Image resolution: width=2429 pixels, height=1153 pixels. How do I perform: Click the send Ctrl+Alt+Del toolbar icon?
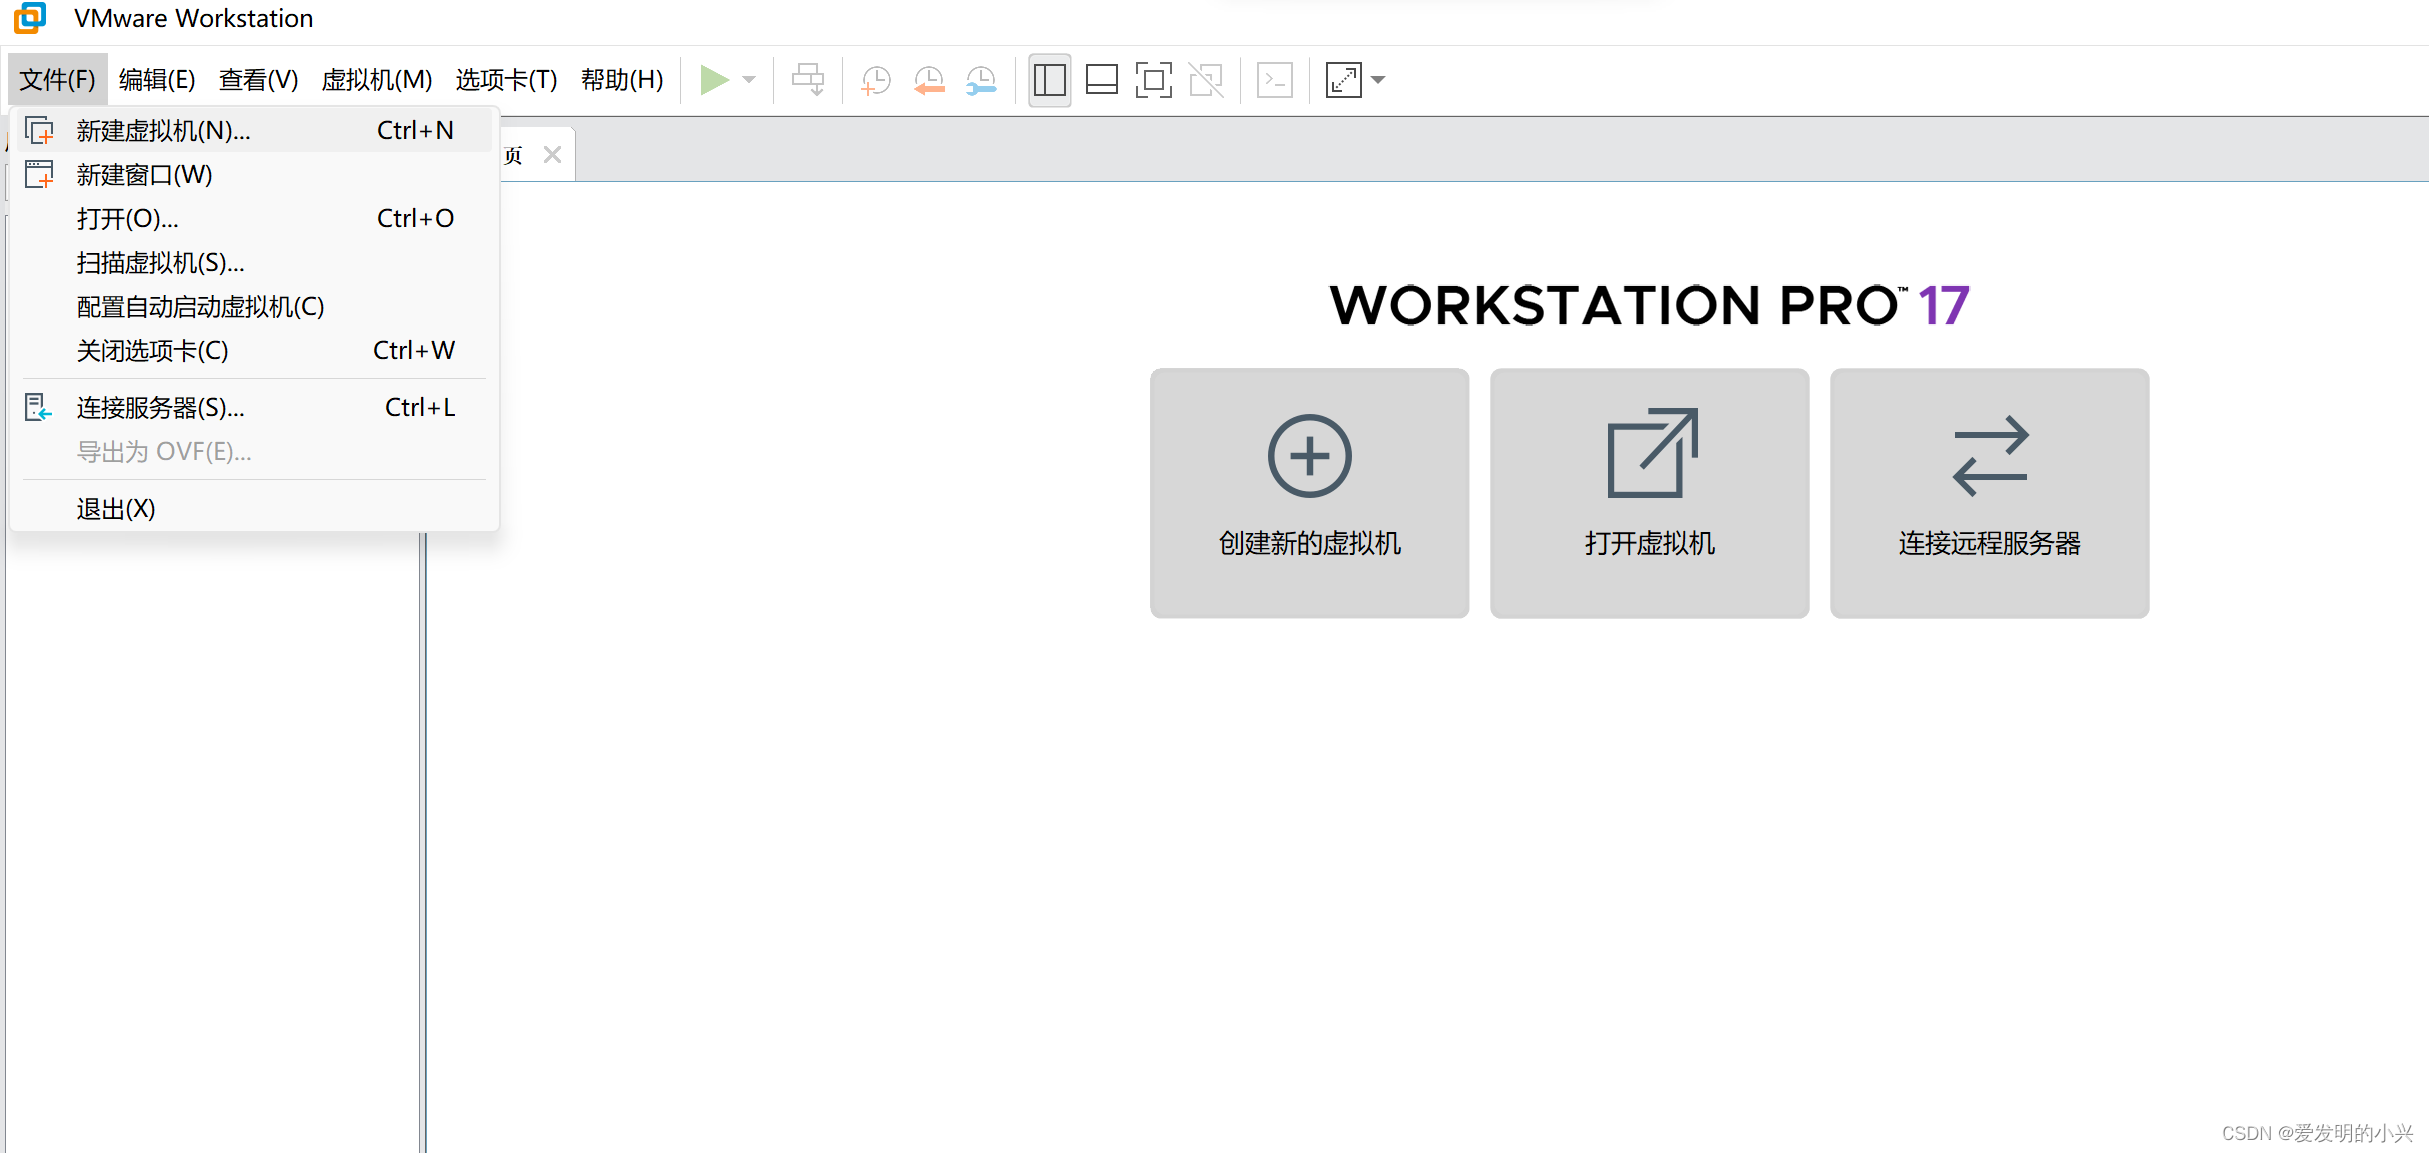click(x=808, y=80)
